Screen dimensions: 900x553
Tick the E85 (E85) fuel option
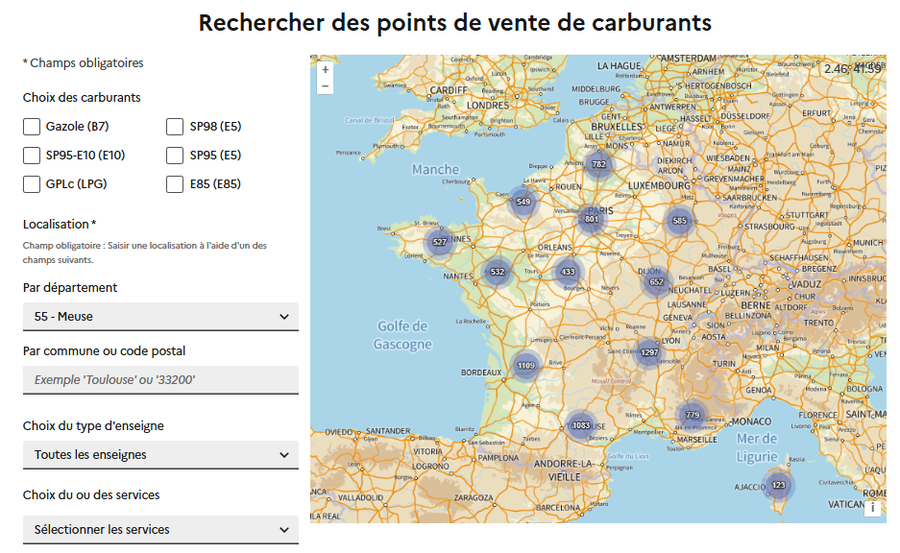pos(174,184)
